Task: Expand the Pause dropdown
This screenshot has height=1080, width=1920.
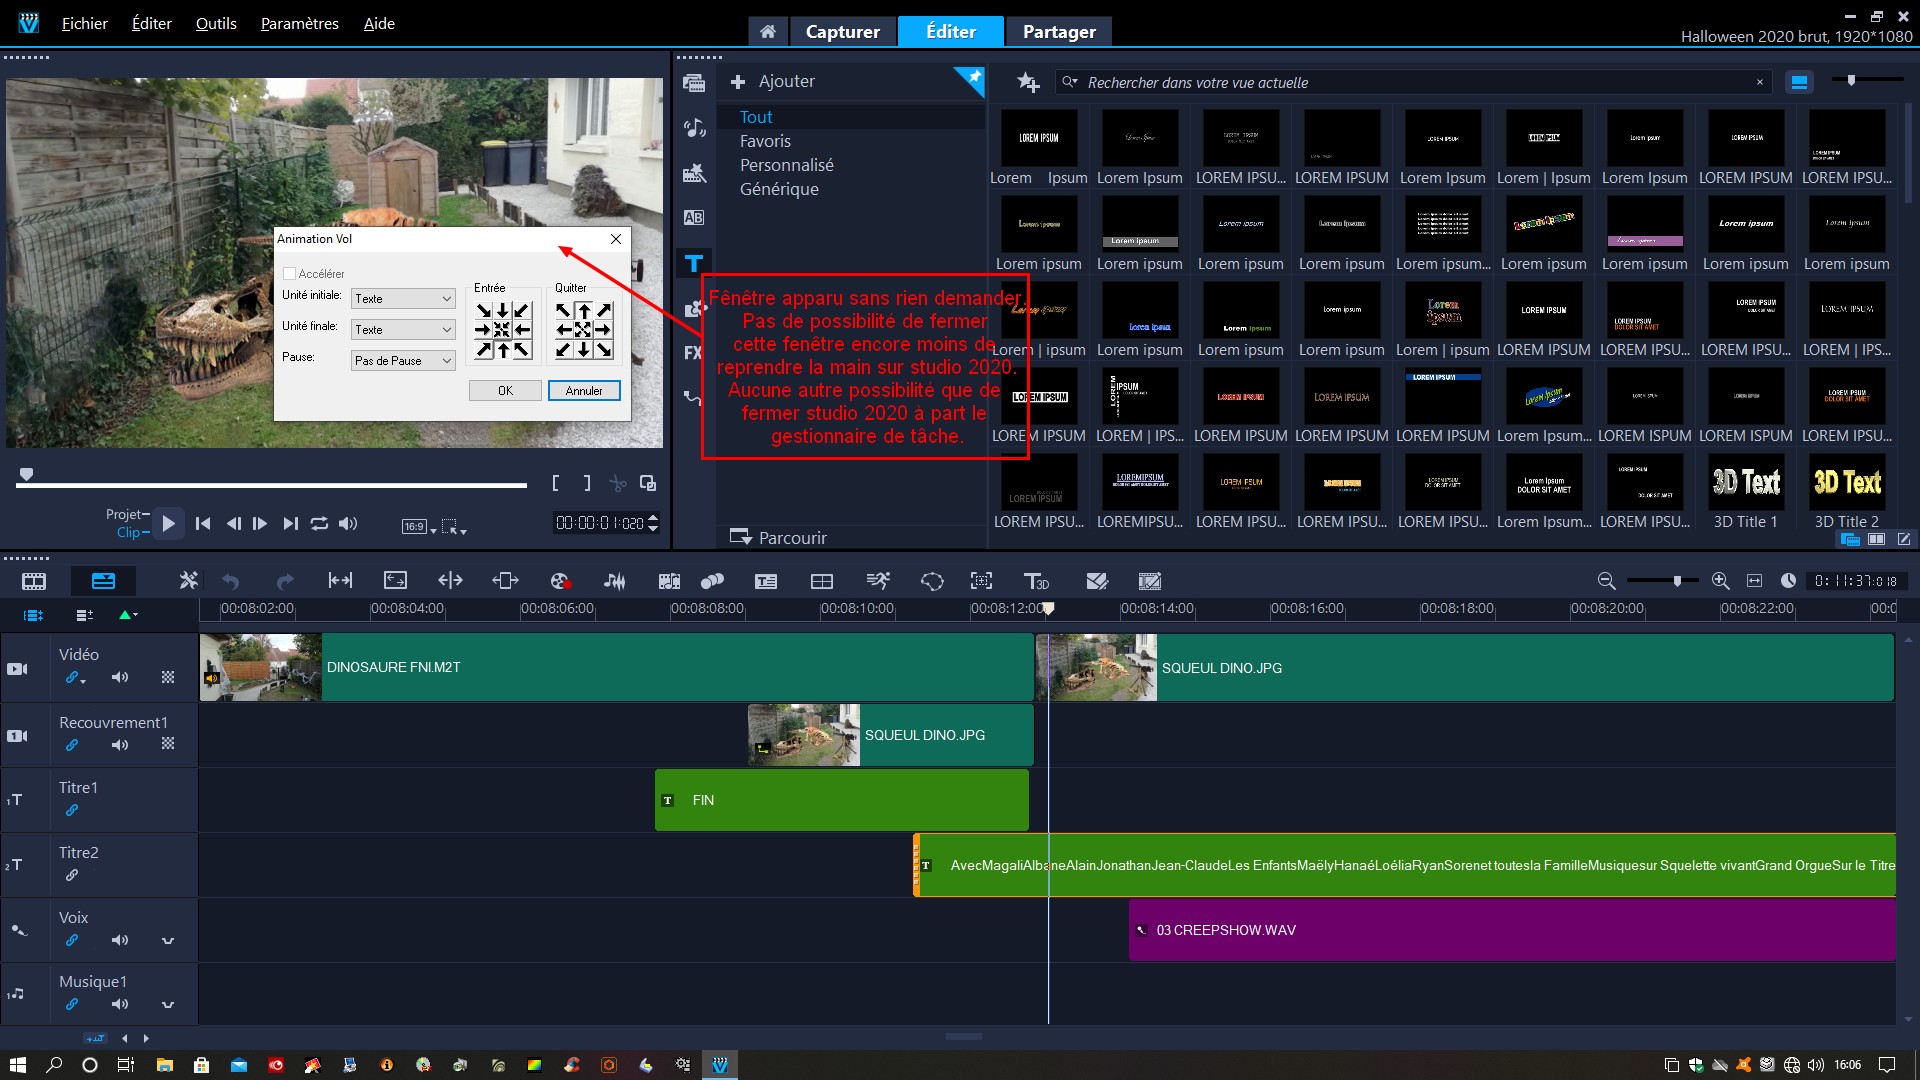Action: (x=404, y=361)
